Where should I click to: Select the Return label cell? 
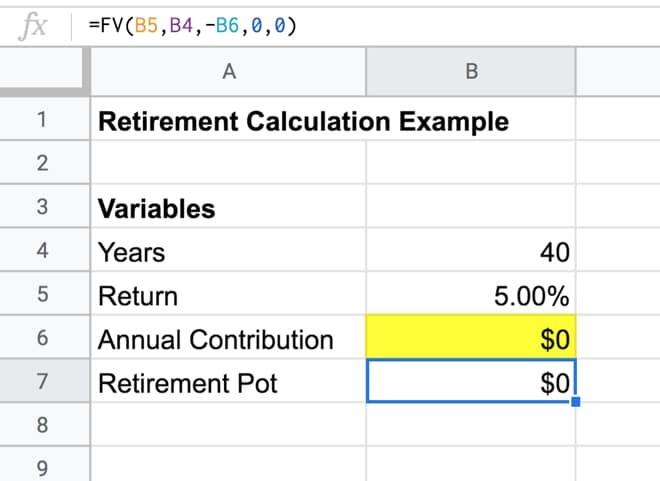(x=229, y=296)
